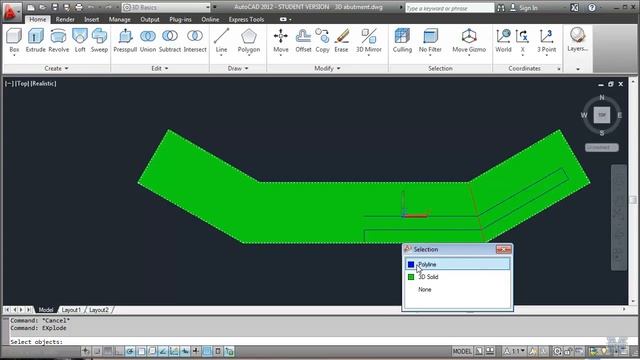The height and width of the screenshot is (360, 640).
Task: Open the 3D Basics workspace dropdown
Action: click(166, 7)
